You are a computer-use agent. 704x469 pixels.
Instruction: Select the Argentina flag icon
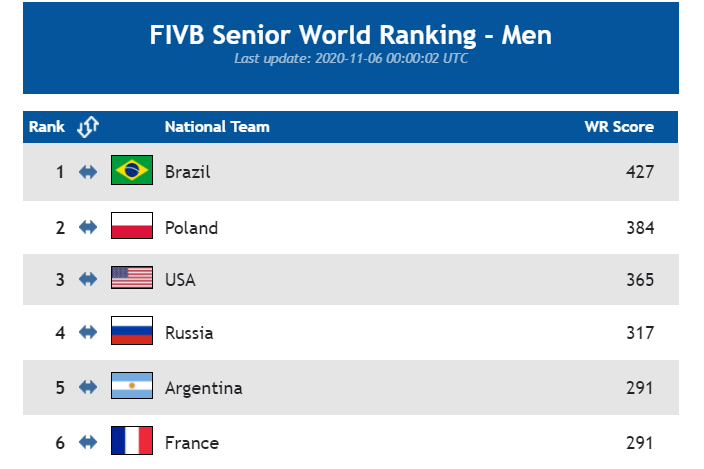pos(132,386)
